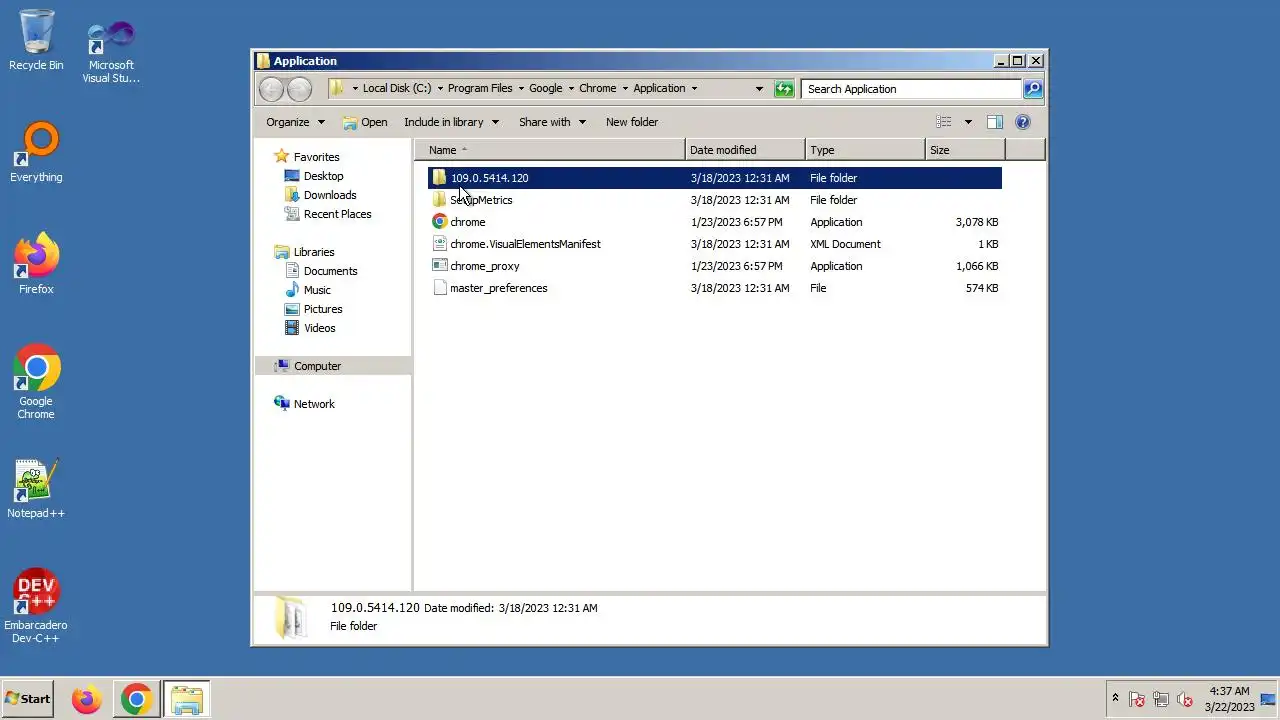
Task: Sort by Date modified column header
Action: (745, 150)
